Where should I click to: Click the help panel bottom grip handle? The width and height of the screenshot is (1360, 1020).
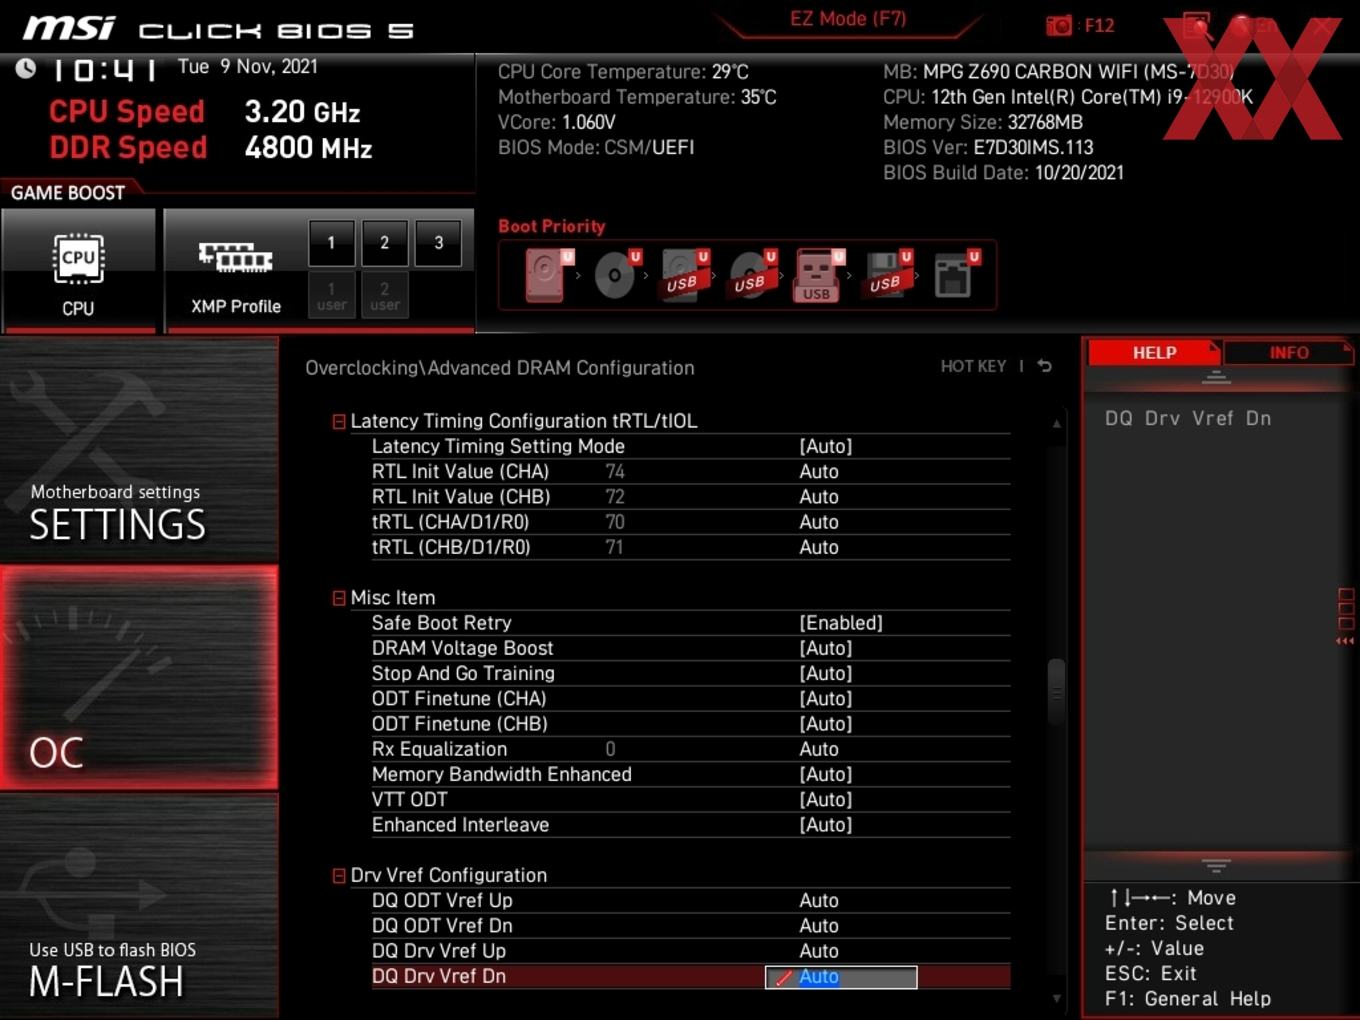point(1216,865)
